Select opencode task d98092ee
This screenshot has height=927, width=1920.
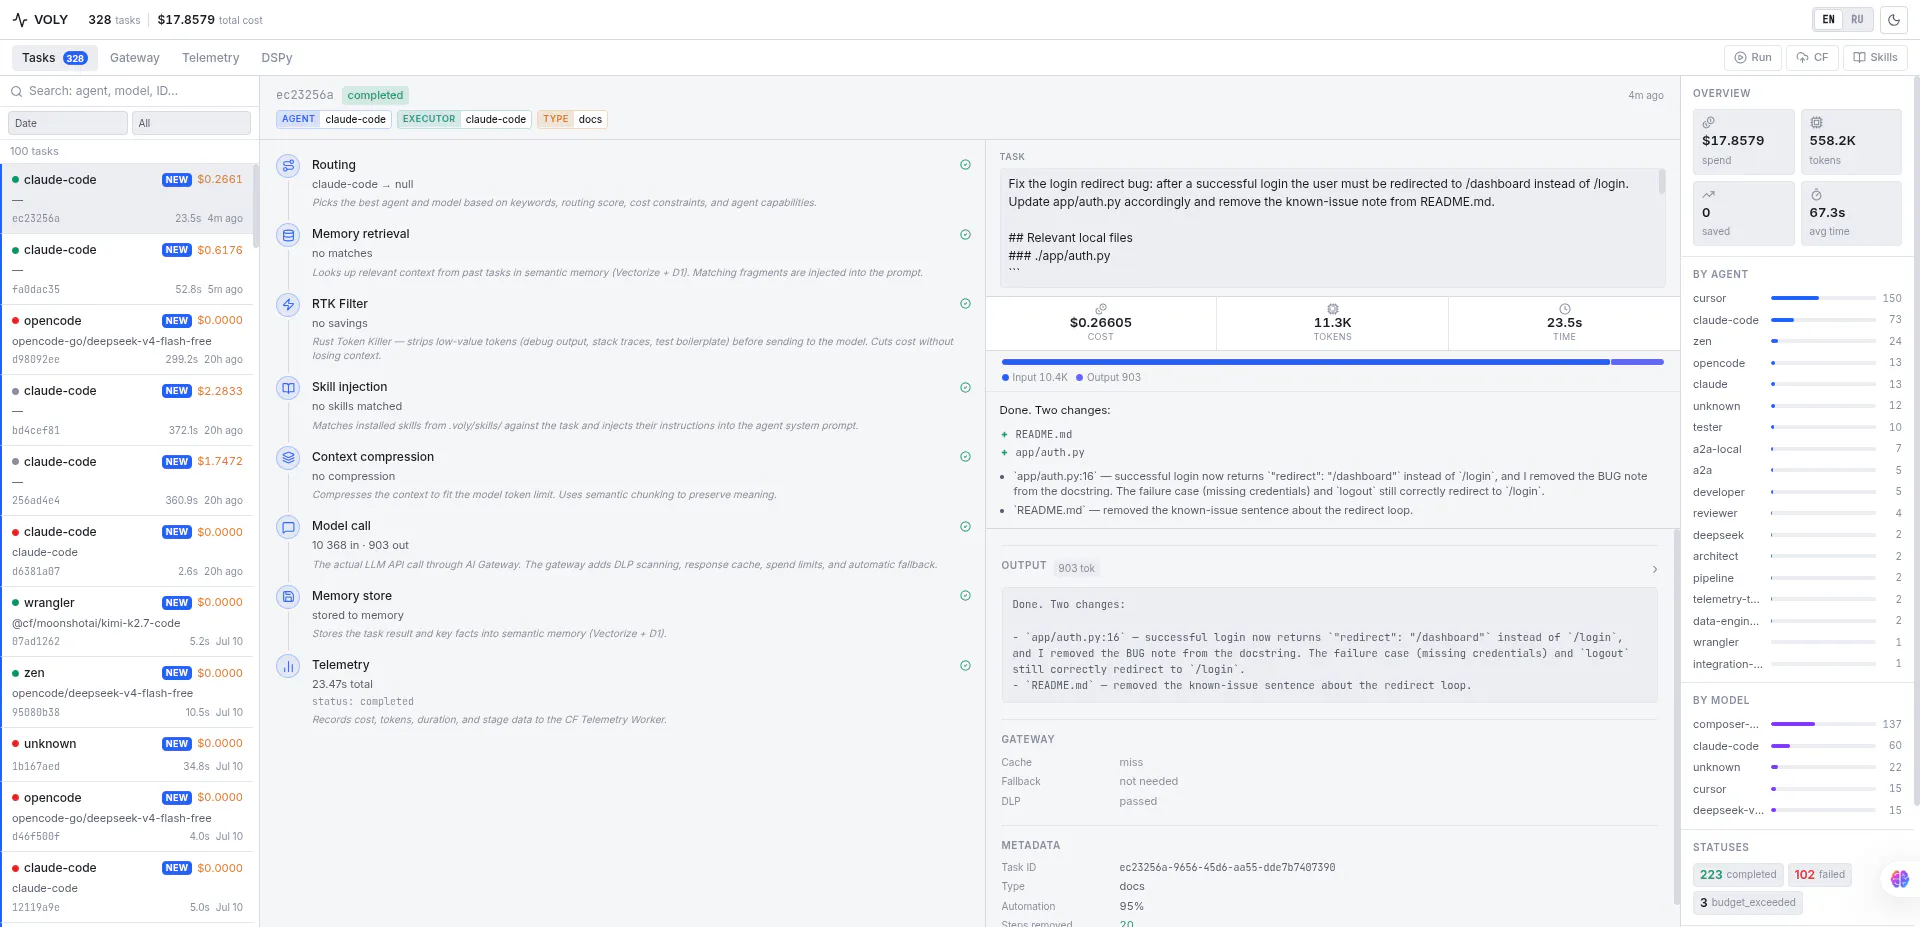(128, 340)
